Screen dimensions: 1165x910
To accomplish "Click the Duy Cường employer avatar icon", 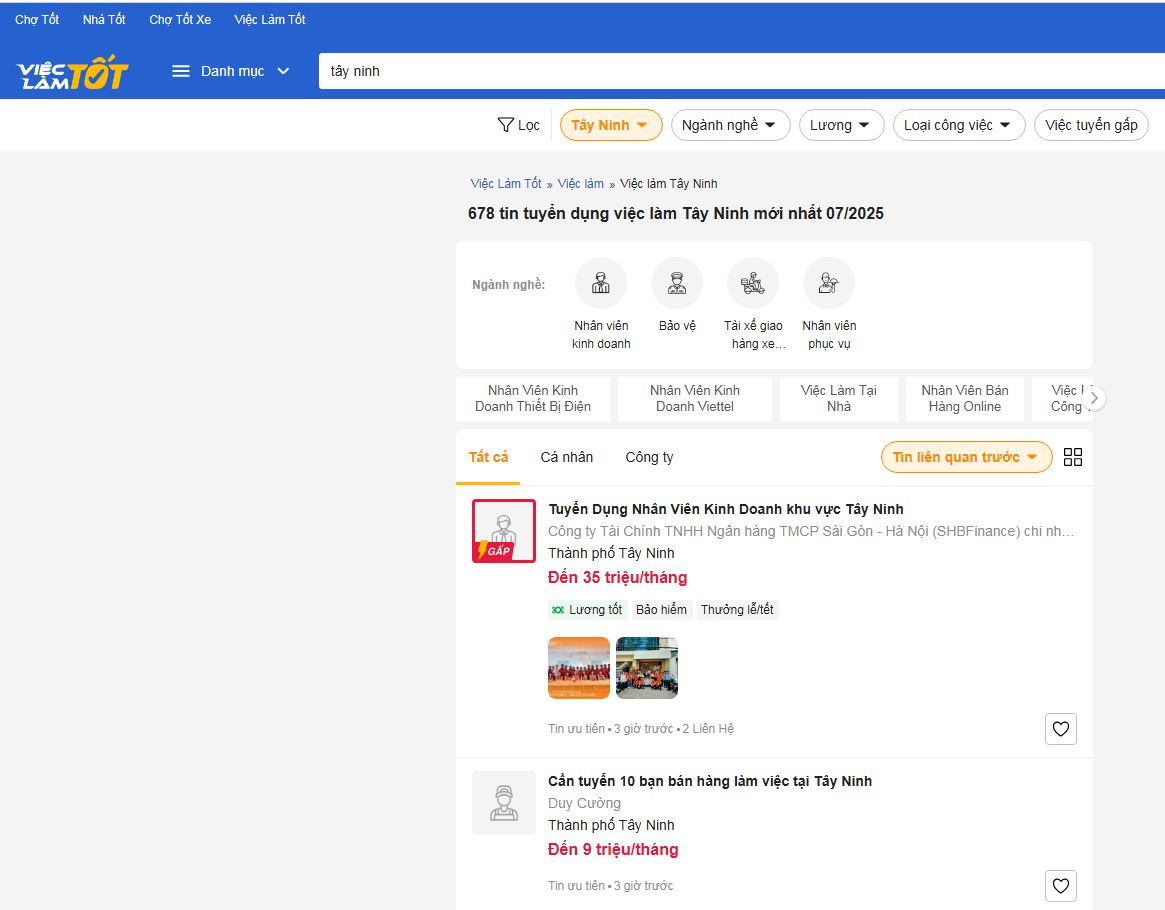I will (504, 803).
